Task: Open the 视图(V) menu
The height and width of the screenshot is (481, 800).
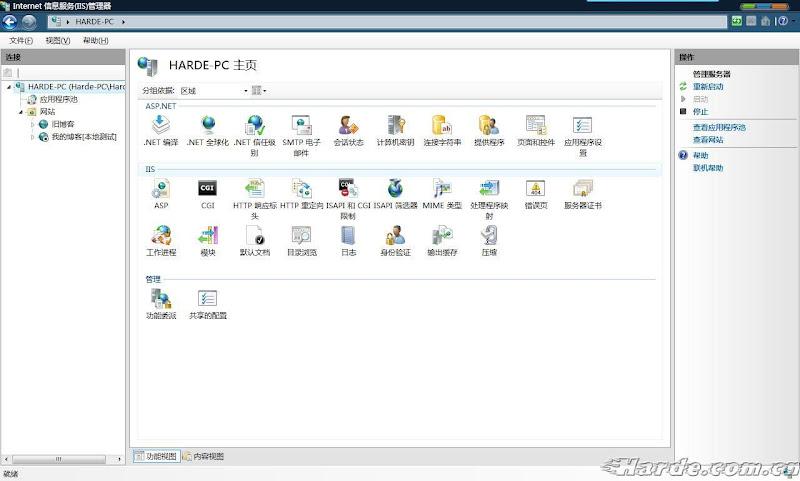Action: [58, 40]
